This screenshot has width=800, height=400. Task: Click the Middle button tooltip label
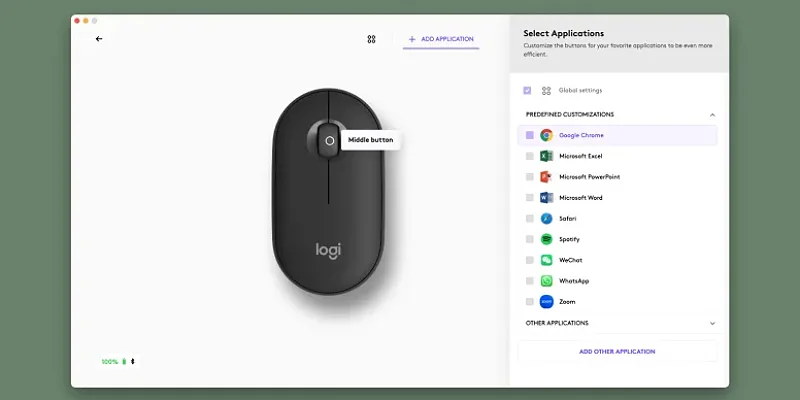[x=370, y=140]
